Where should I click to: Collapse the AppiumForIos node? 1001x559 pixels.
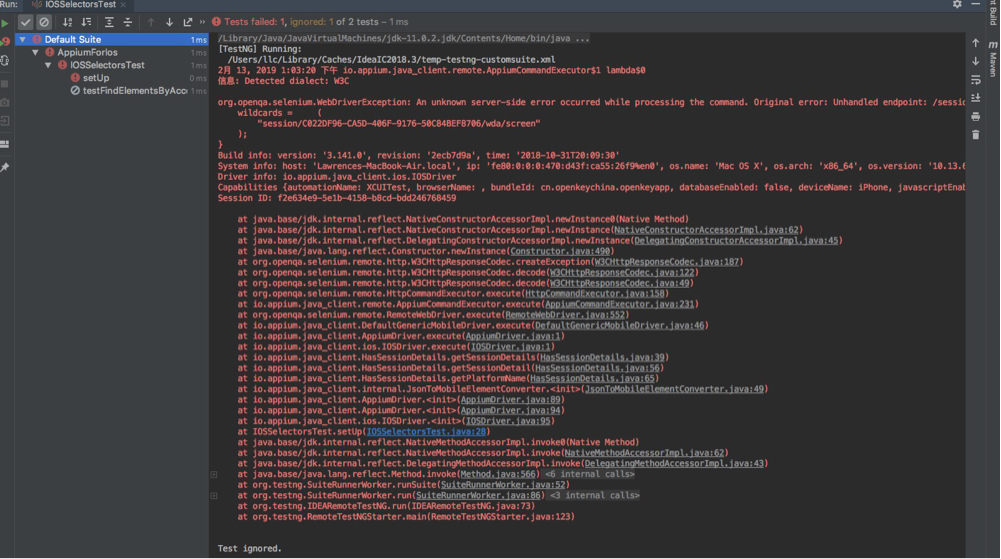[35, 52]
